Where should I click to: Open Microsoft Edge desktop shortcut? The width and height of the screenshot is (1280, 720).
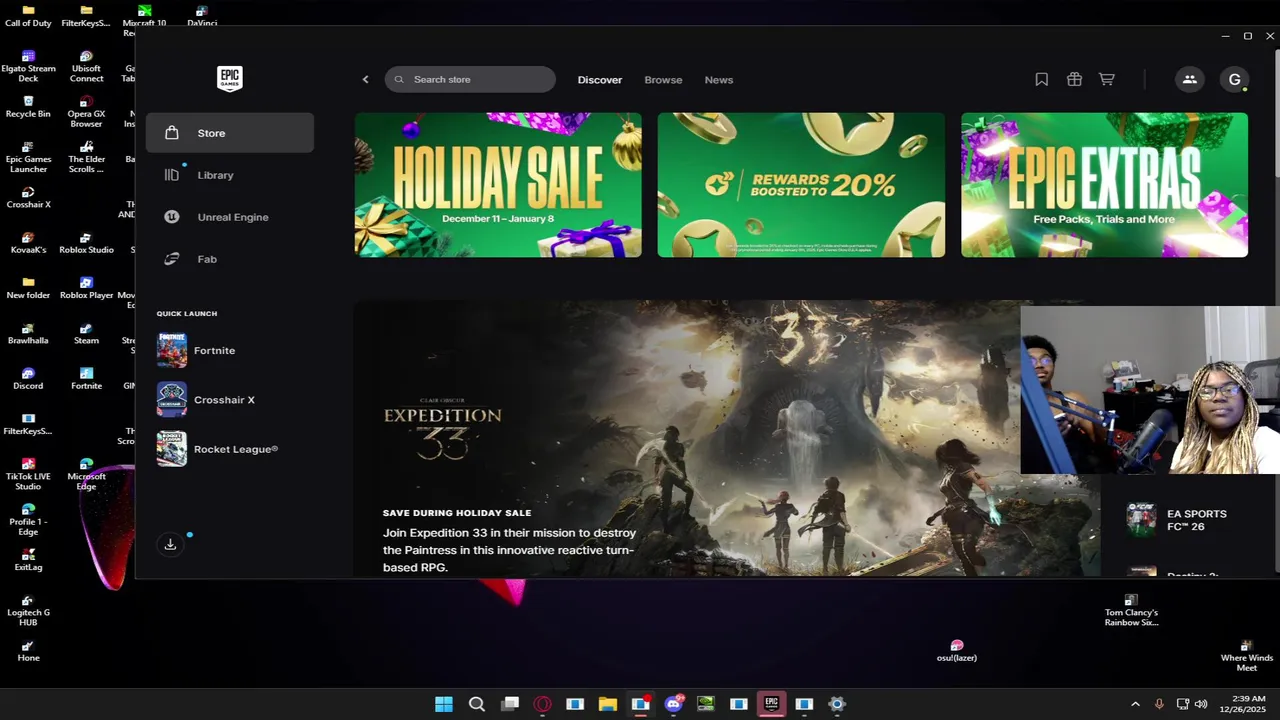click(x=86, y=474)
